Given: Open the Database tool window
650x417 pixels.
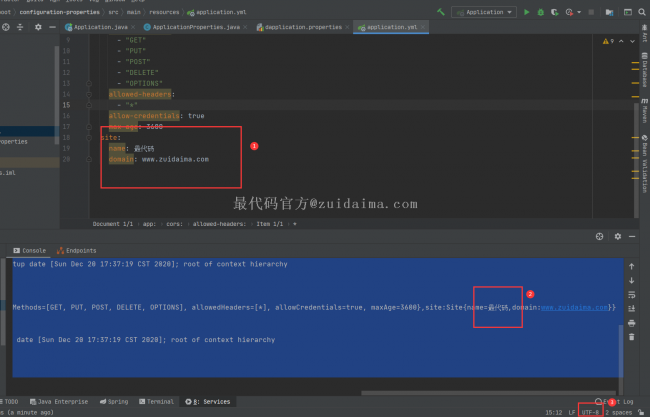Looking at the screenshot, I should coord(645,70).
